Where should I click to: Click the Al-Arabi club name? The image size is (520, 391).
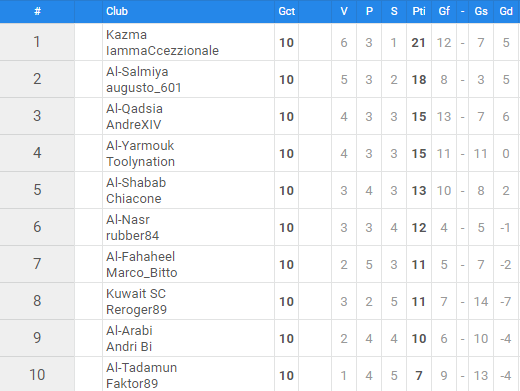pos(129,331)
